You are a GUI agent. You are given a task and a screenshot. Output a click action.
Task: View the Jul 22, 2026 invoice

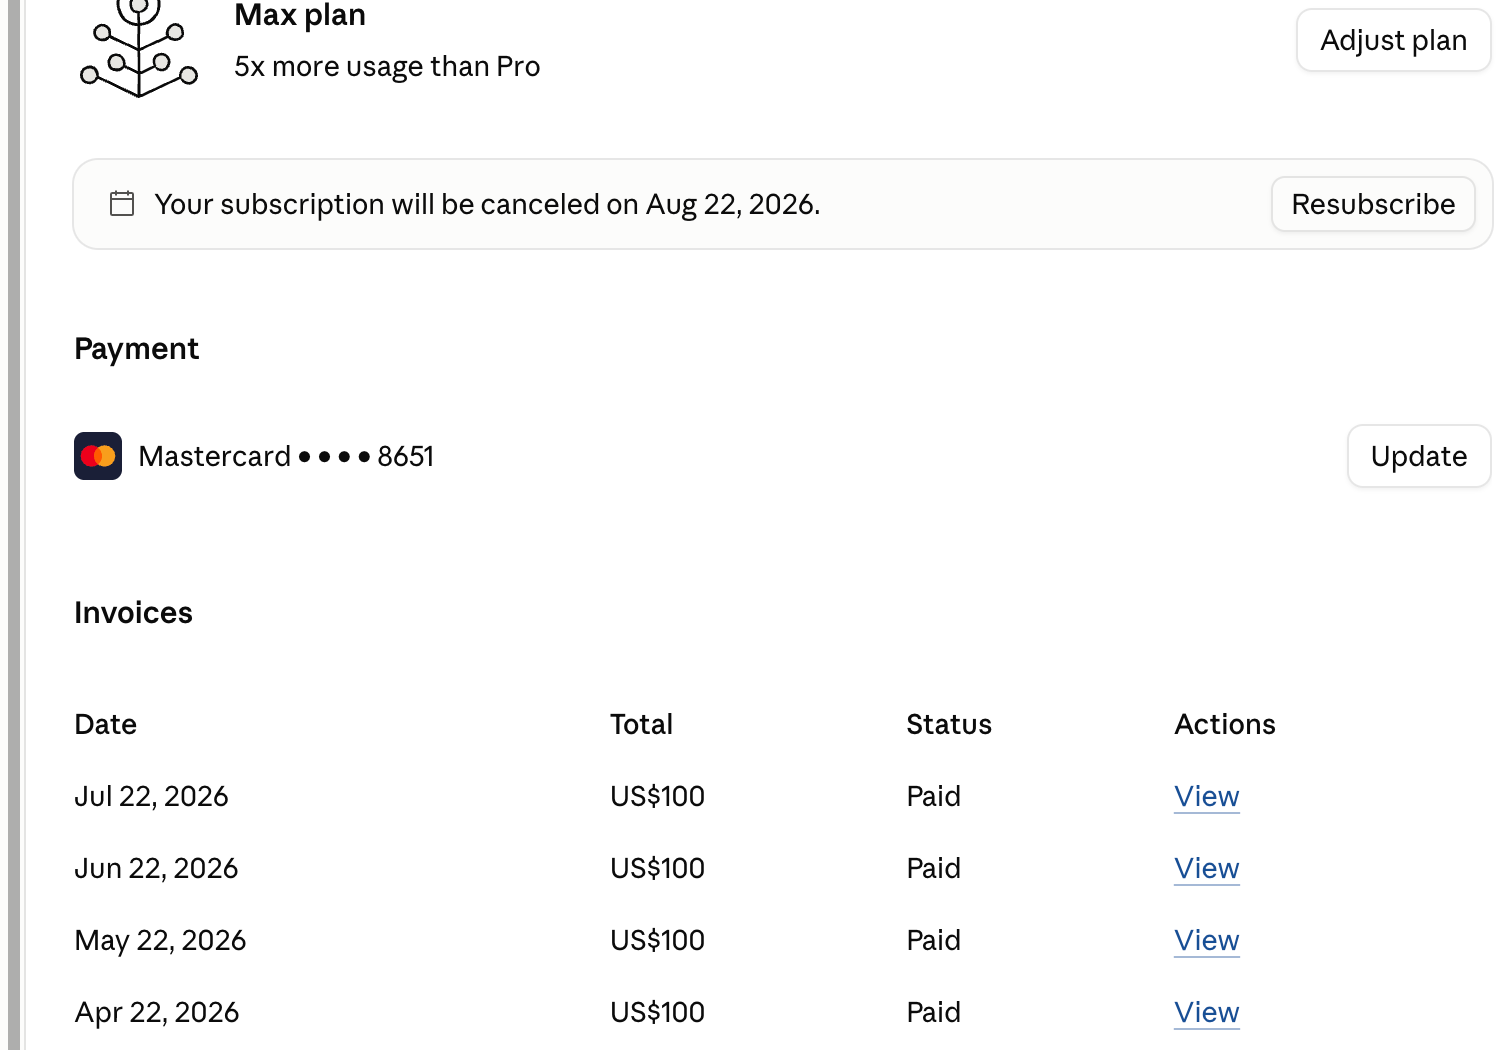[1207, 796]
